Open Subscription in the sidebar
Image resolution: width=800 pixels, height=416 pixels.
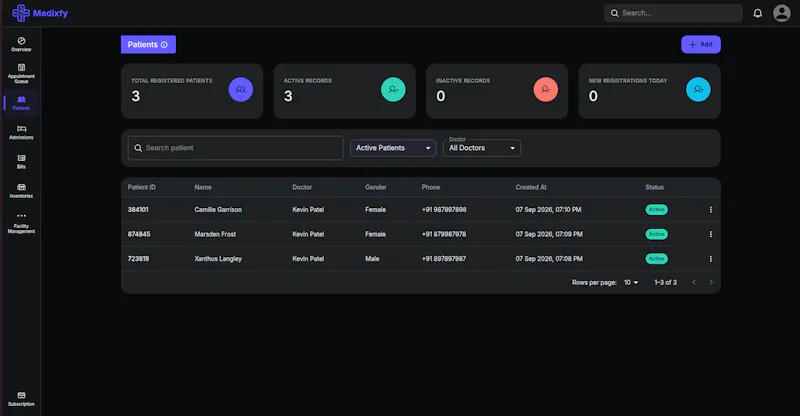click(x=21, y=399)
